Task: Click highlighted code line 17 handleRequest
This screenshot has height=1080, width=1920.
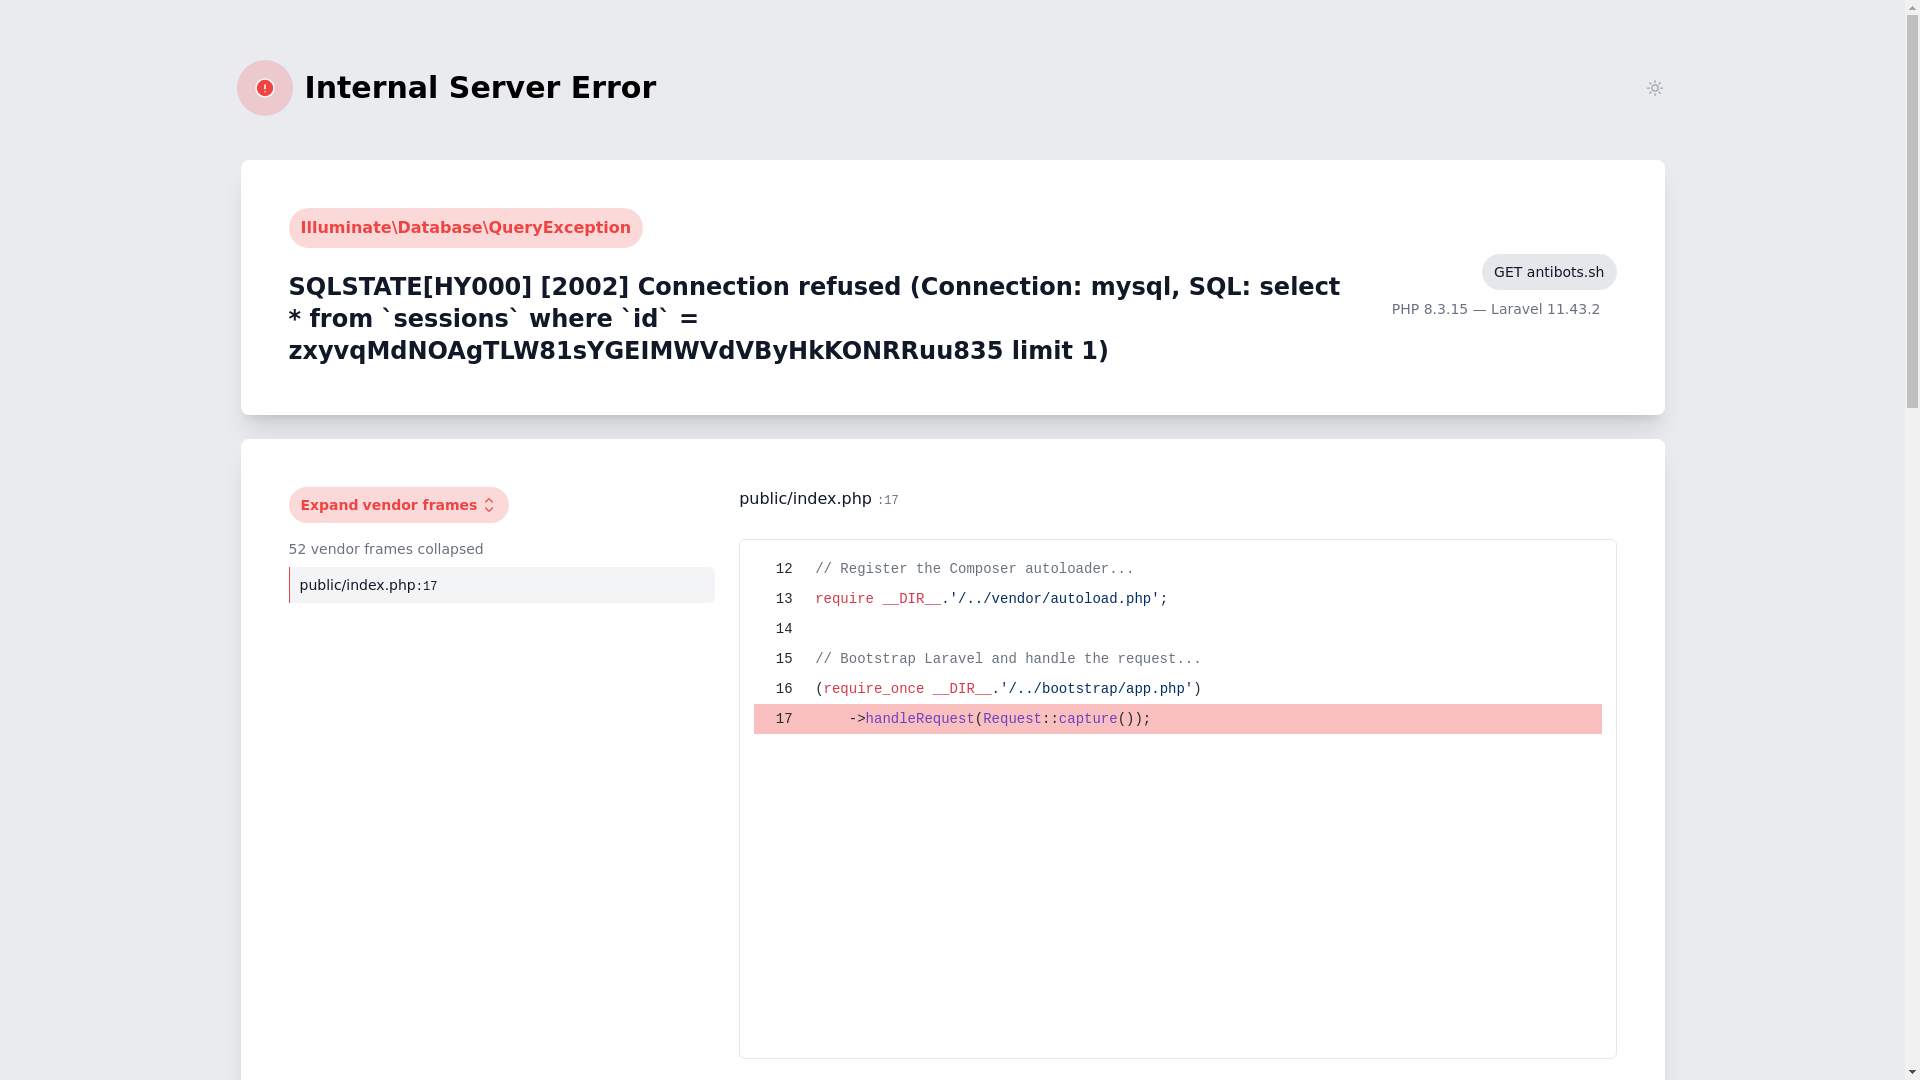Action: 1177,719
